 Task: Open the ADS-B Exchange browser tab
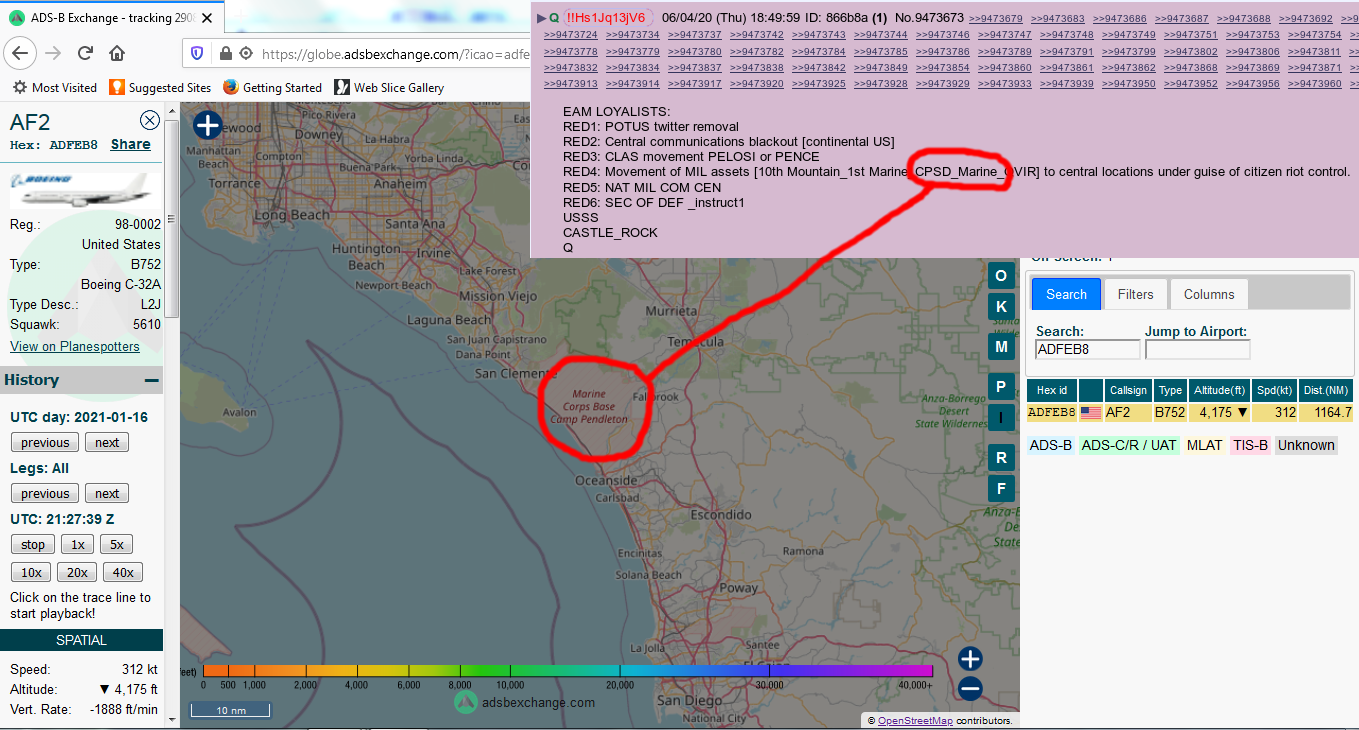[x=112, y=17]
